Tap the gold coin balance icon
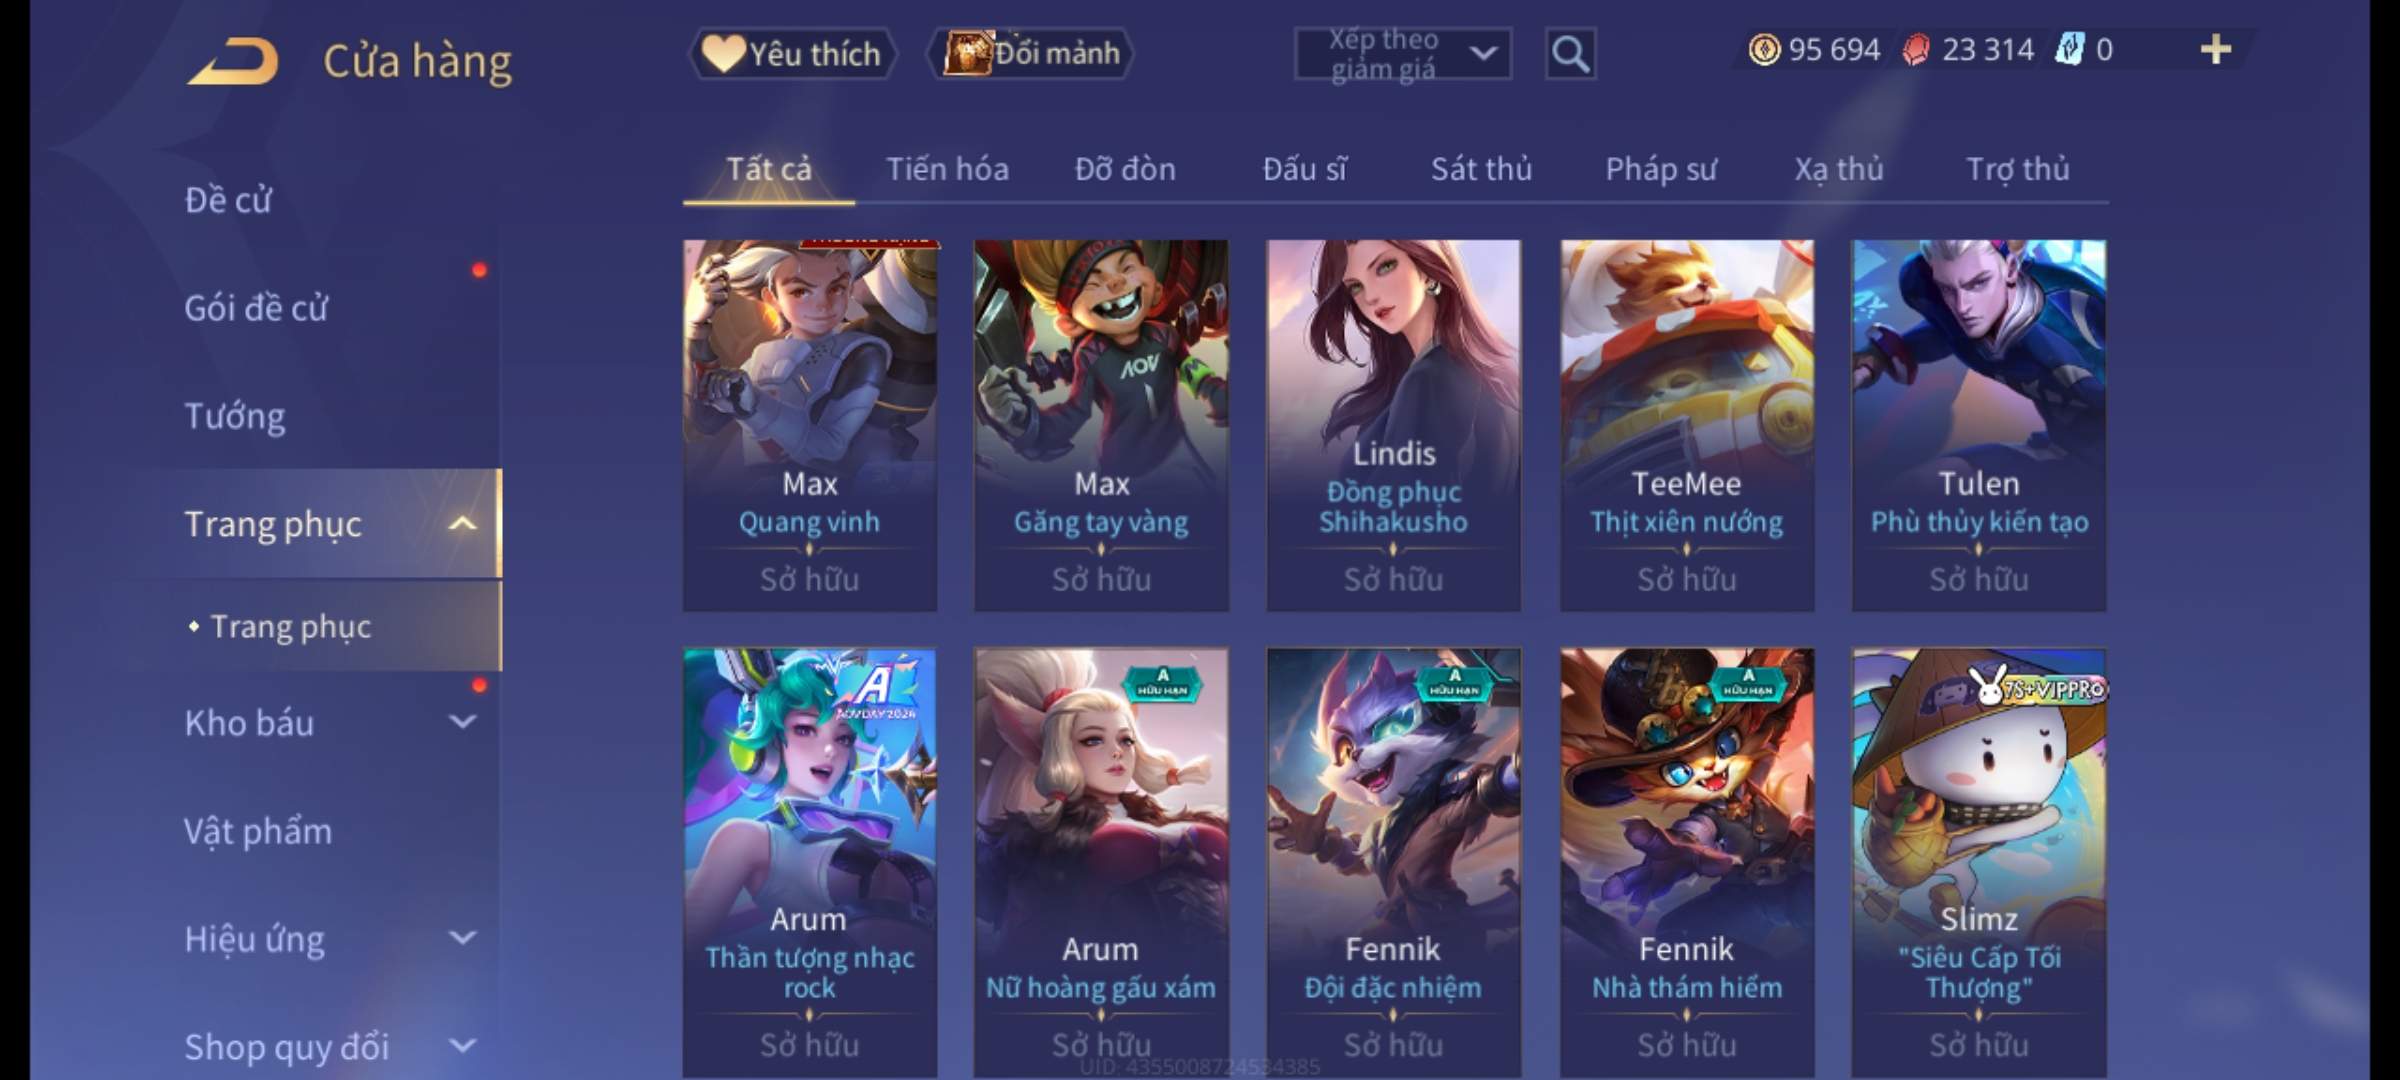The width and height of the screenshot is (2400, 1080). (1764, 49)
